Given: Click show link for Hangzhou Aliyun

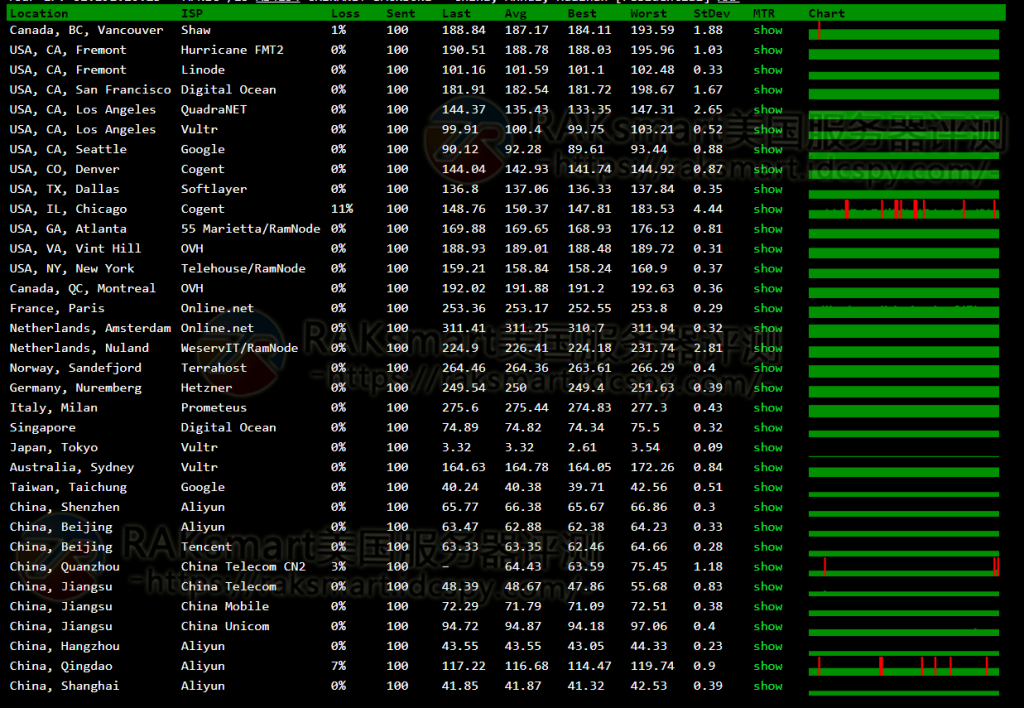Looking at the screenshot, I should tap(768, 647).
